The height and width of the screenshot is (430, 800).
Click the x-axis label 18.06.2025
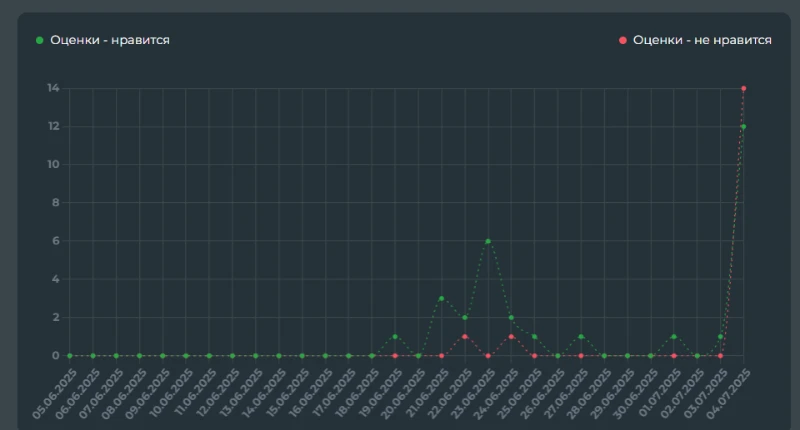click(x=357, y=394)
